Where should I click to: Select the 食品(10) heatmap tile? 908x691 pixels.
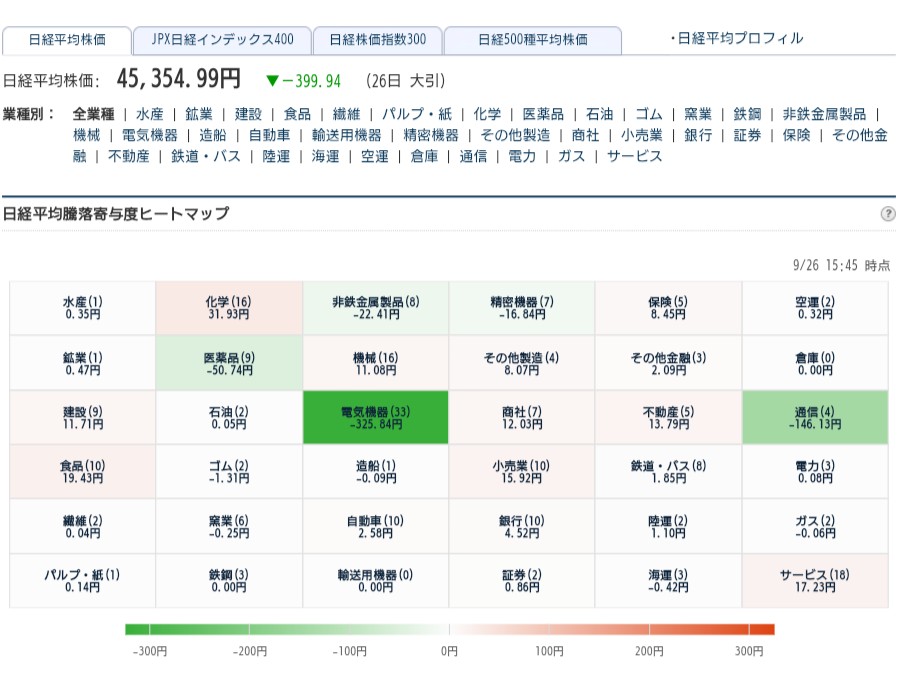click(82, 472)
